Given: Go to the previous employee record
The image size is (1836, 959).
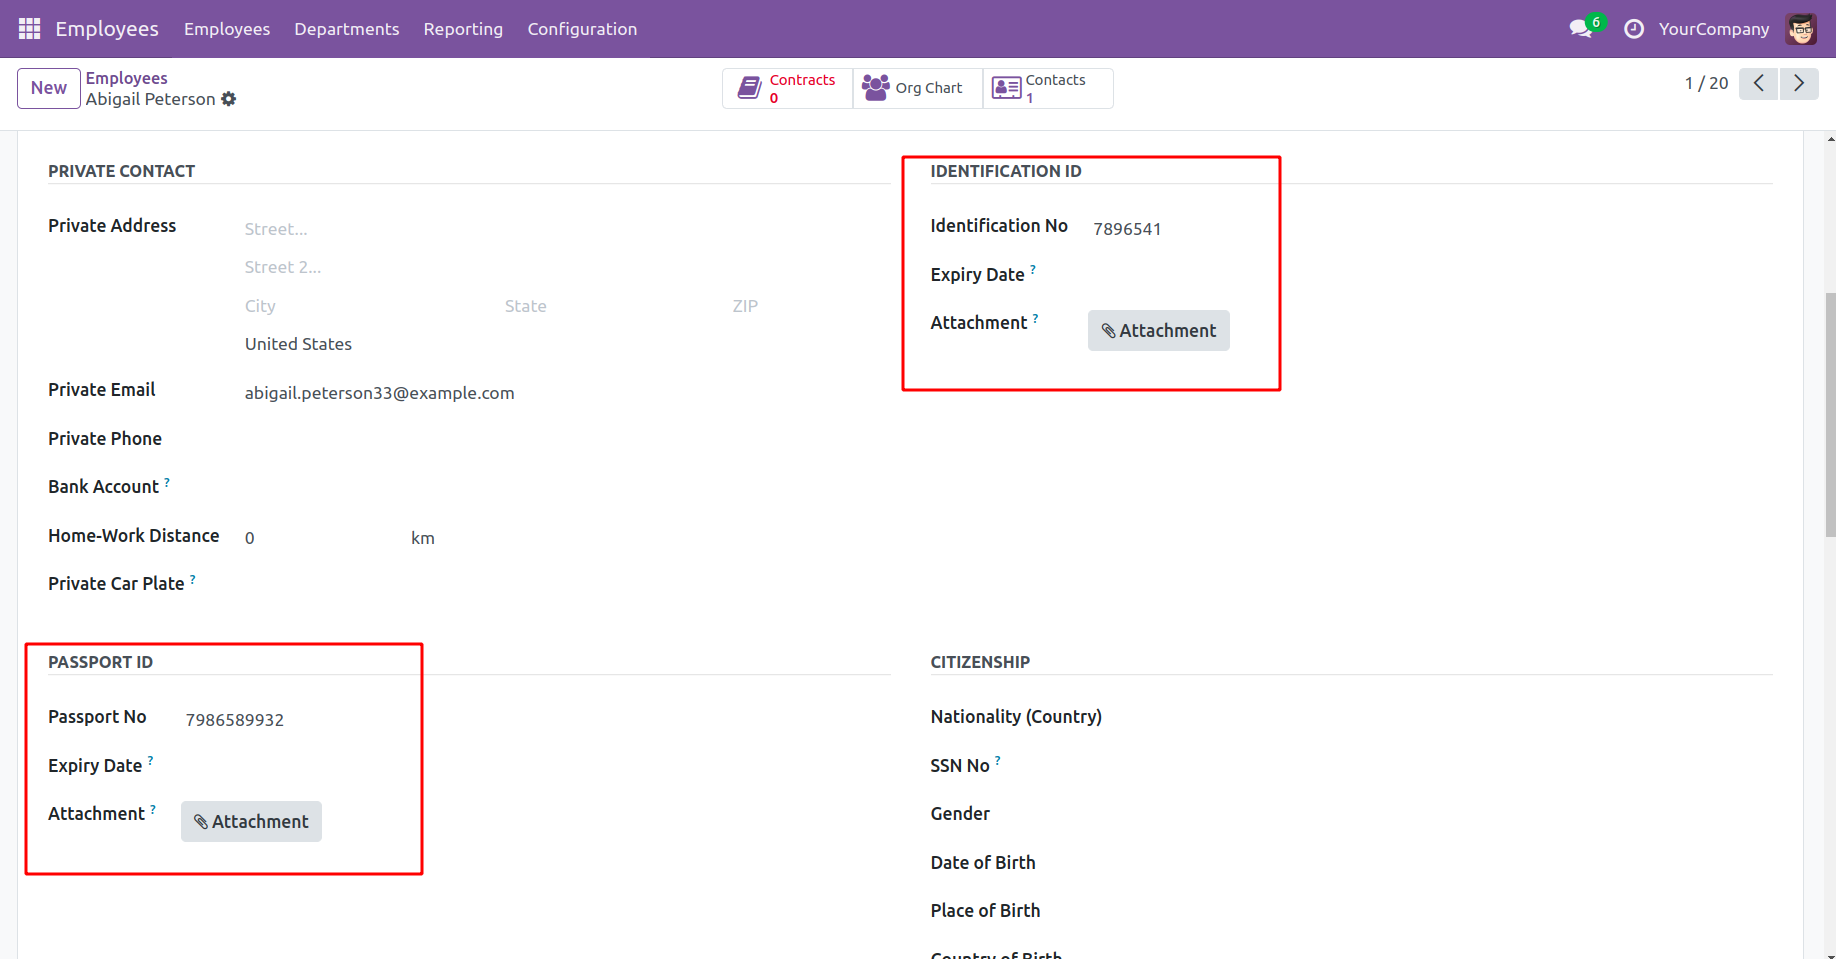Looking at the screenshot, I should tap(1758, 84).
